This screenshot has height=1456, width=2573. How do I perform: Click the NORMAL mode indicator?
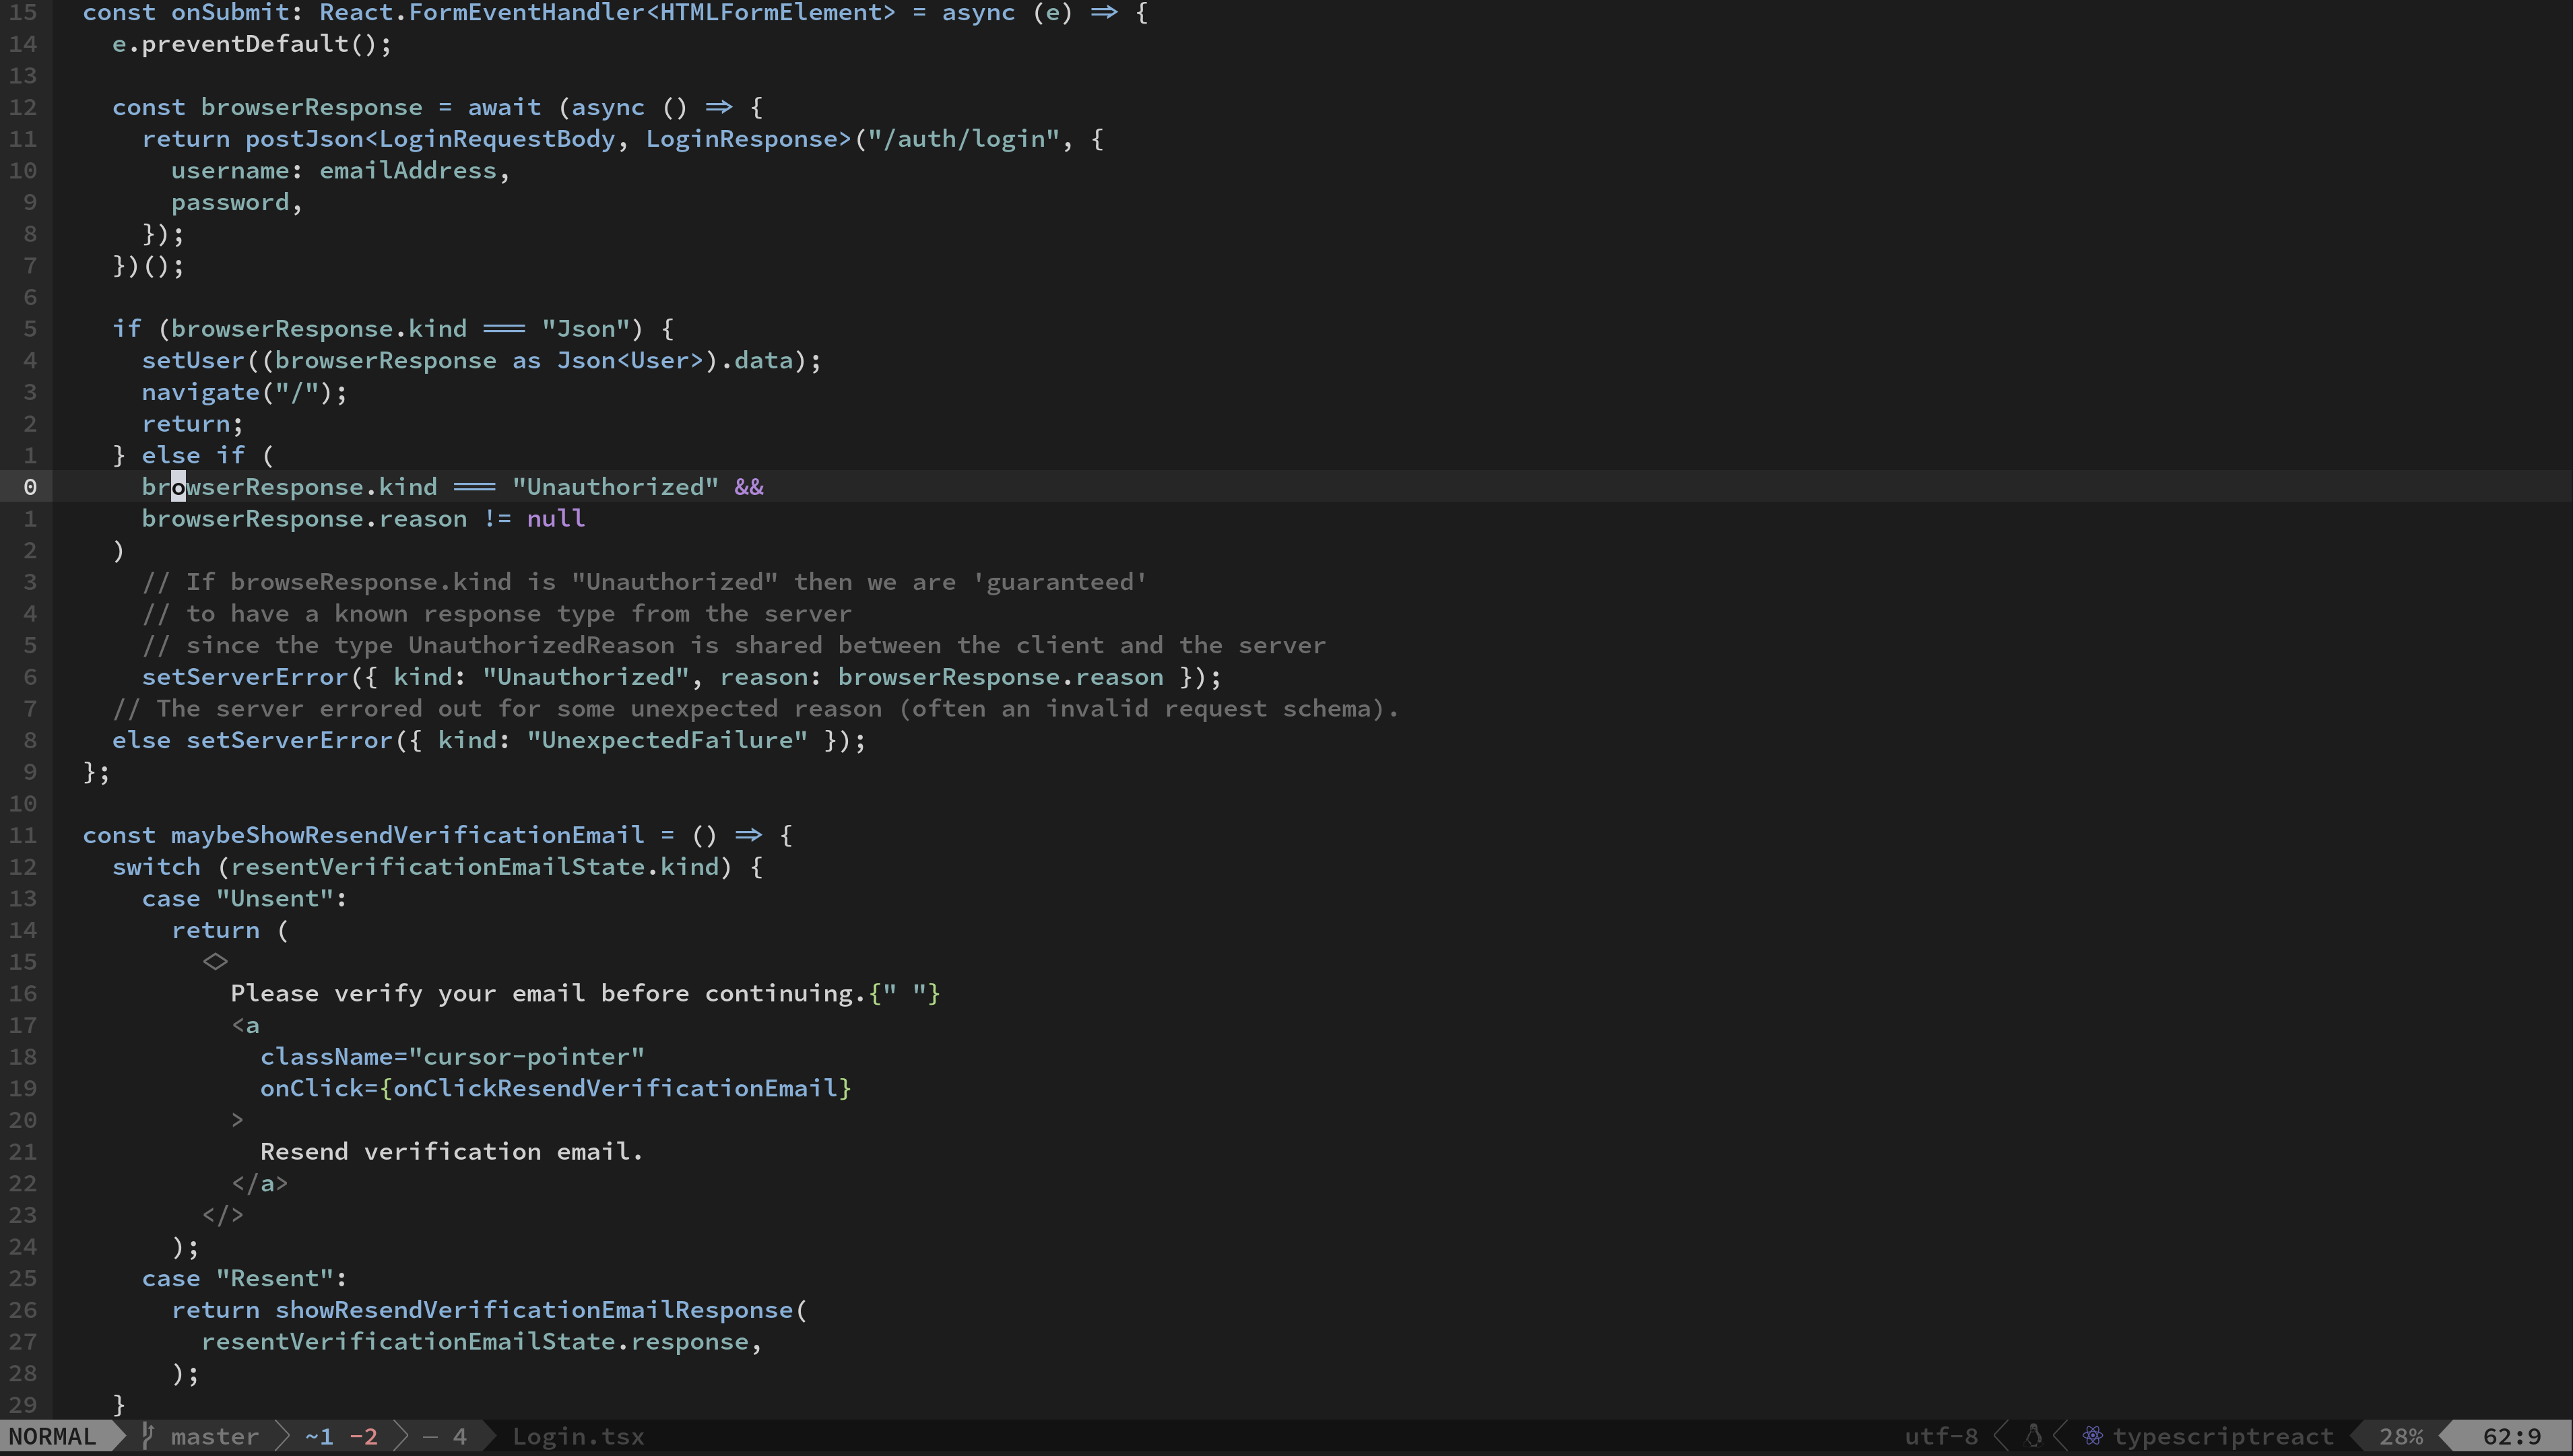[52, 1436]
